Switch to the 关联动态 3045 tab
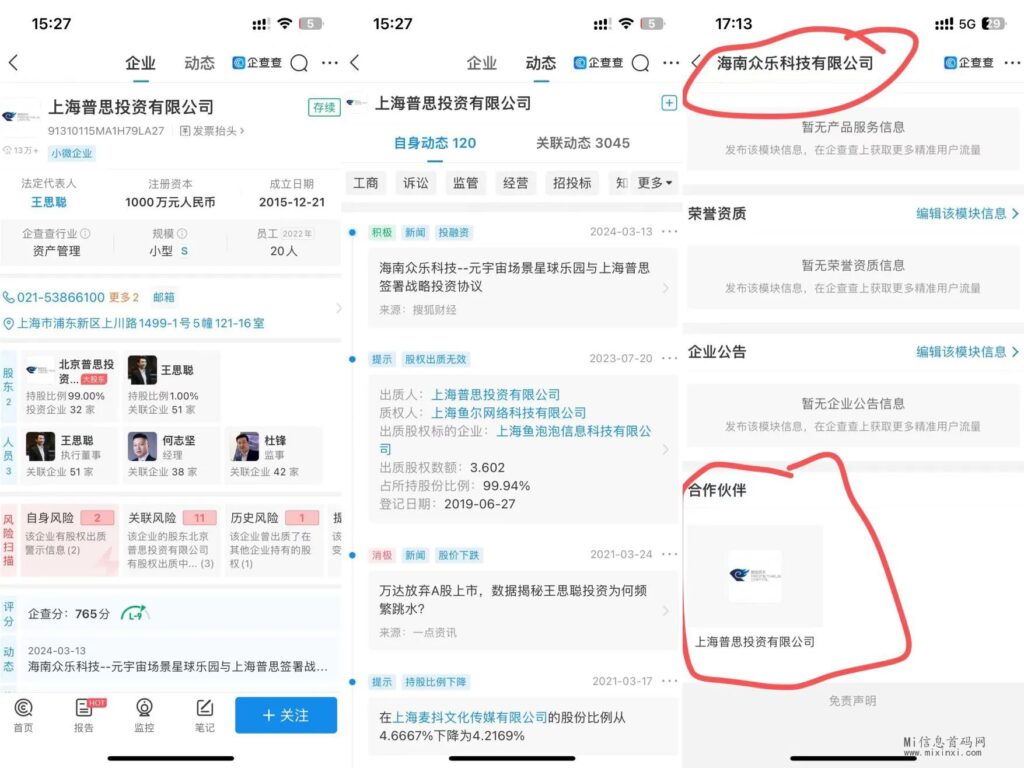This screenshot has height=768, width=1024. tap(582, 143)
